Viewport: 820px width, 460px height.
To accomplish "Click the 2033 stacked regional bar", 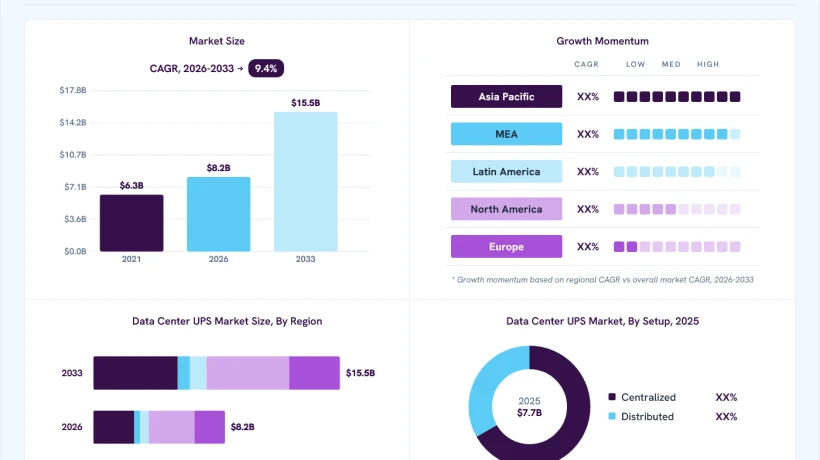I will pos(217,373).
